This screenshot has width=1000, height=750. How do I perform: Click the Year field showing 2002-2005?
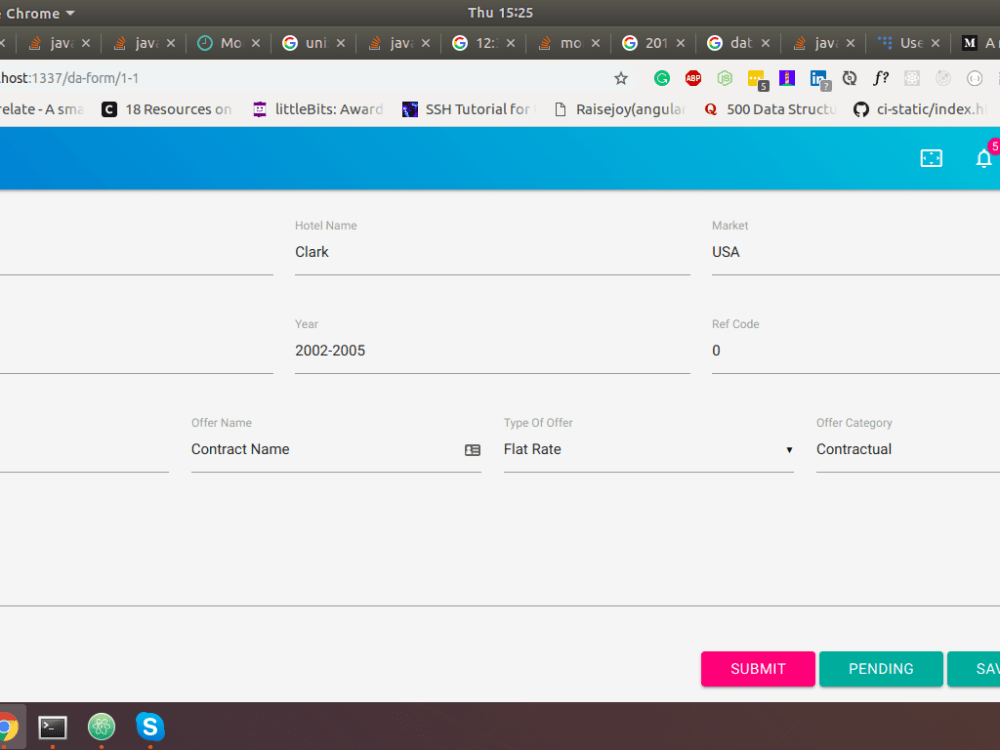[492, 351]
